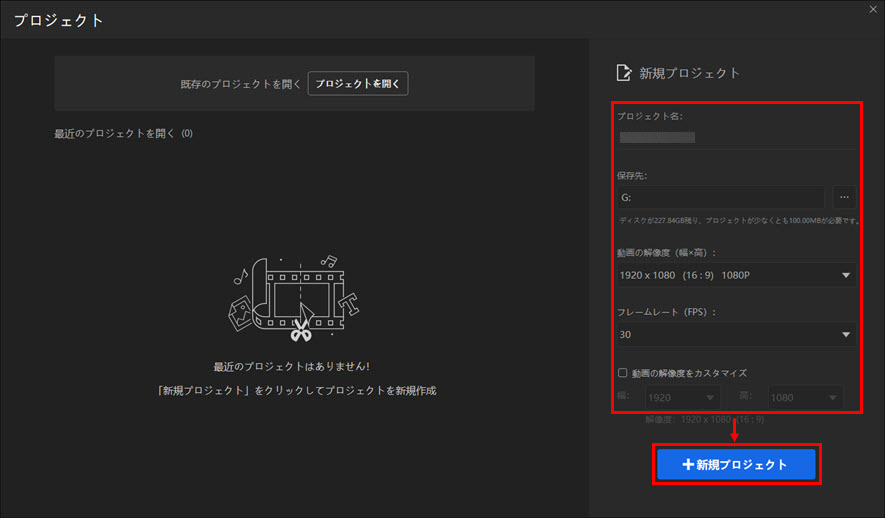Image resolution: width=885 pixels, height=518 pixels.
Task: Click the blue 新規プロジェクト button
Action: (x=736, y=465)
